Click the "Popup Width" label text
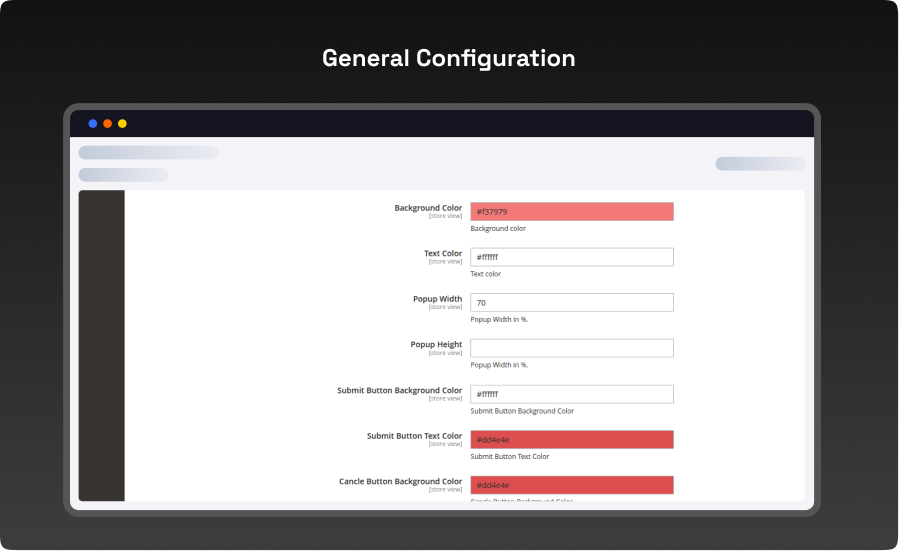 point(437,299)
